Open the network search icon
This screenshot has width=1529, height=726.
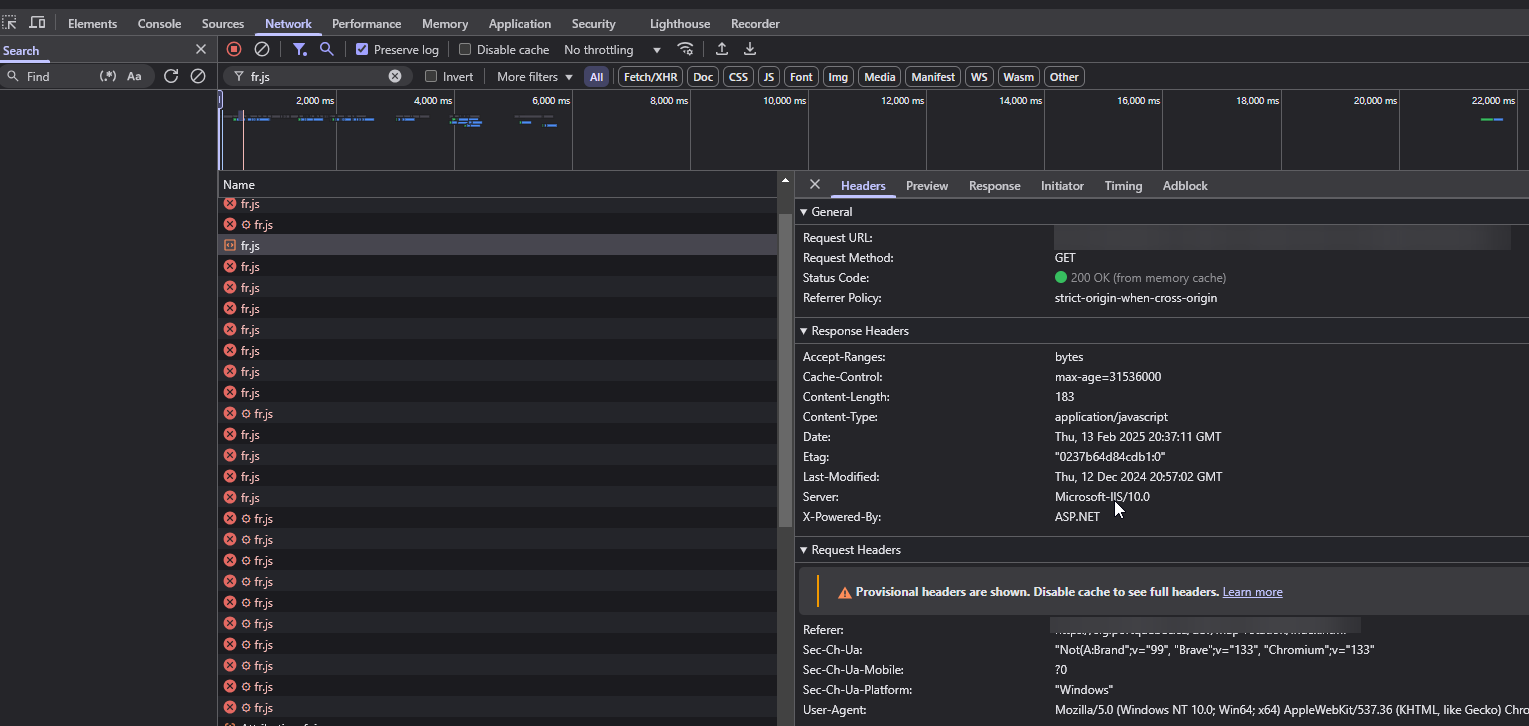click(326, 48)
